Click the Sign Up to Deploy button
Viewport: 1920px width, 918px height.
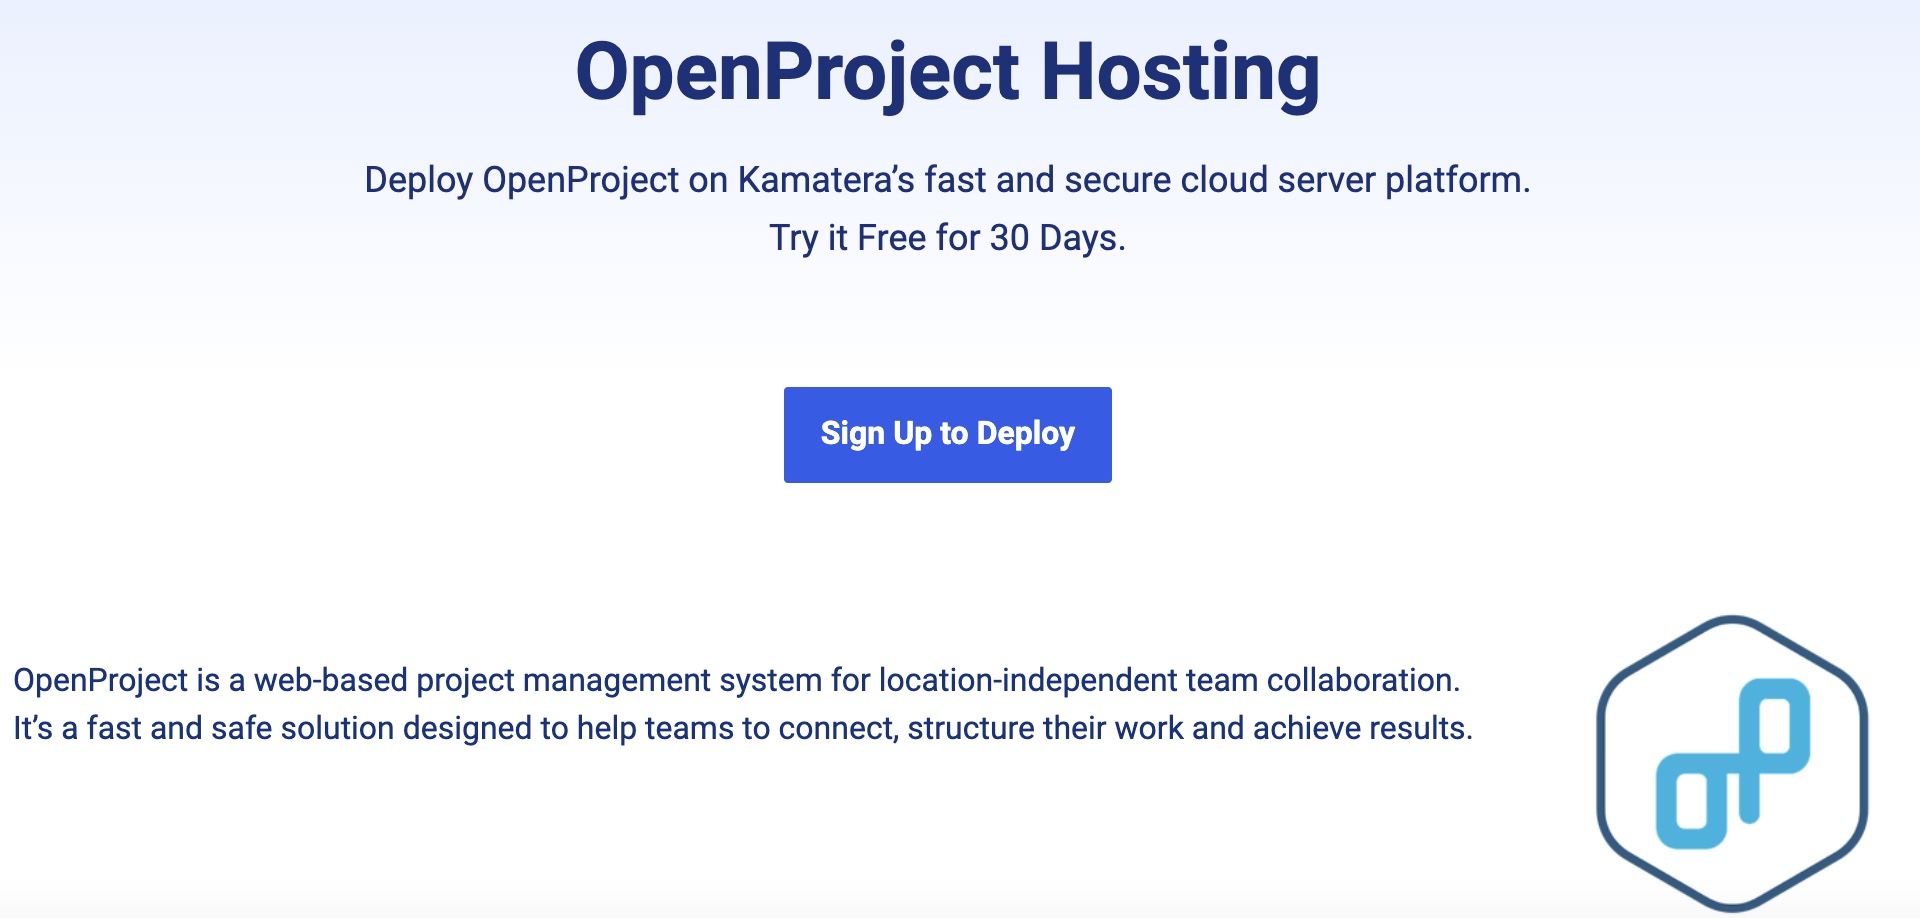pyautogui.click(x=947, y=434)
